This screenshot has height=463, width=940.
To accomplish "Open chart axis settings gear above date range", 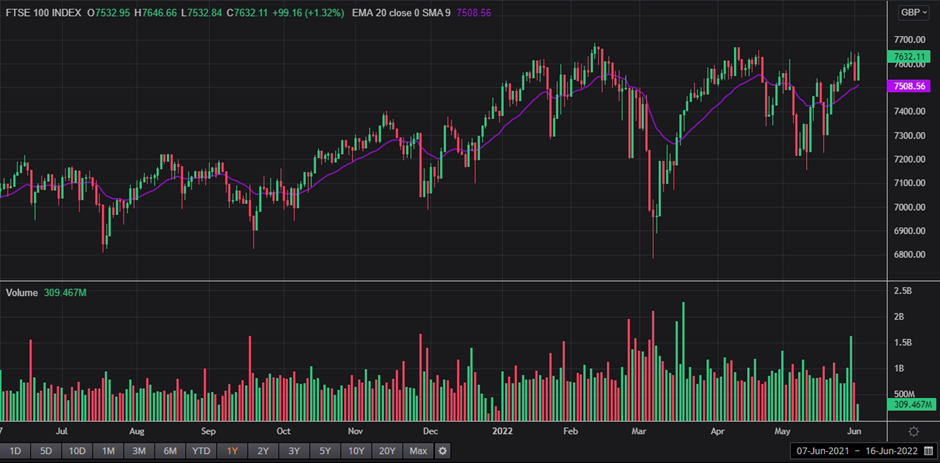I will pyautogui.click(x=914, y=432).
